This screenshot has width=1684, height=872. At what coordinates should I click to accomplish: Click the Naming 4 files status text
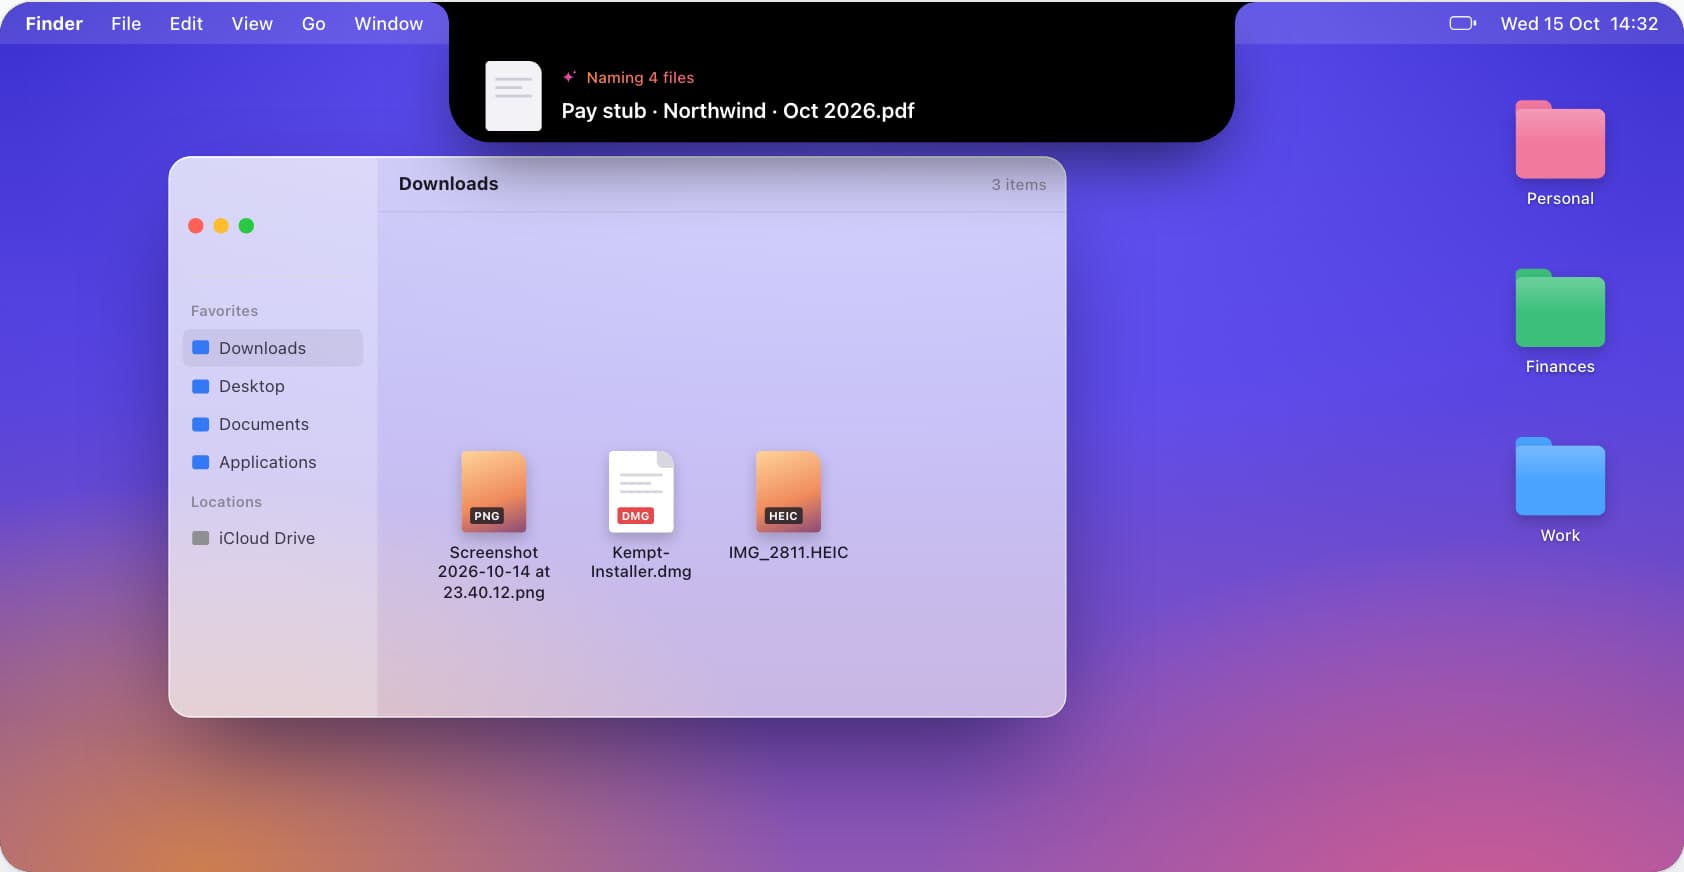[x=640, y=77]
